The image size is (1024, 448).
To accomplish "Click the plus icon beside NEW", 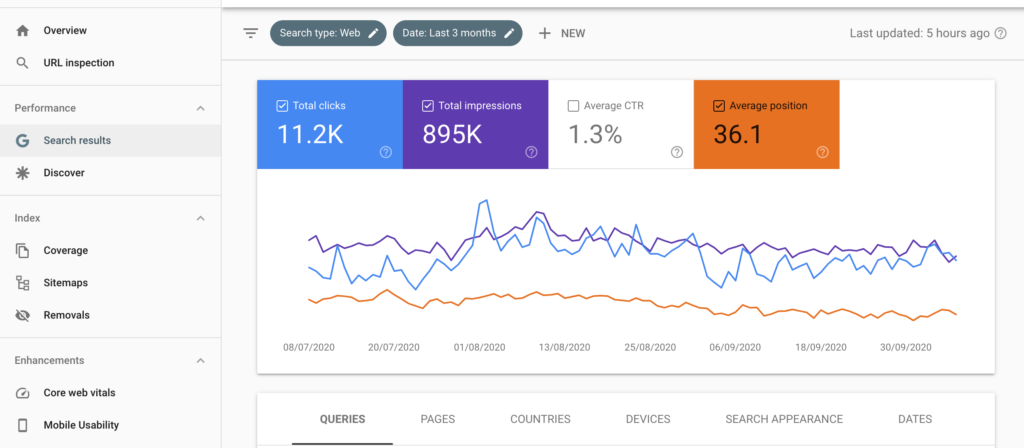I will pos(545,33).
